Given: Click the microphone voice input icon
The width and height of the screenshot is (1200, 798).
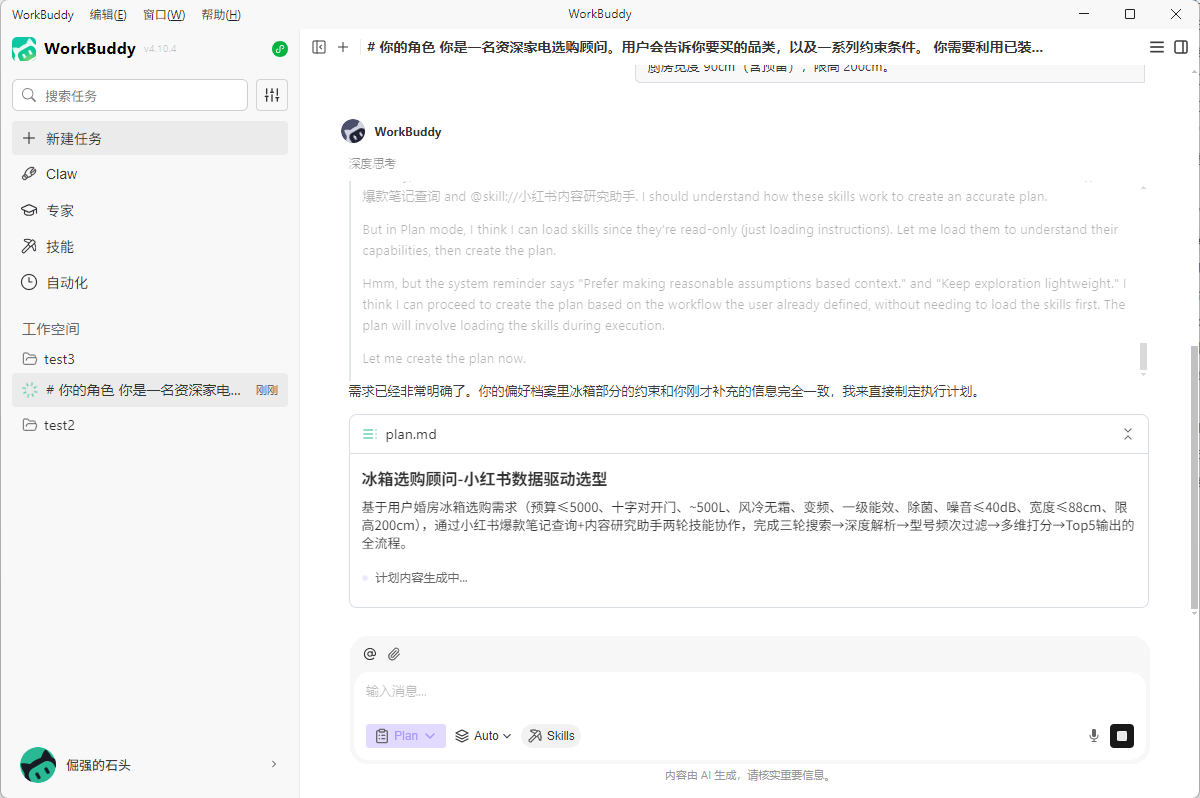Looking at the screenshot, I should point(1094,736).
